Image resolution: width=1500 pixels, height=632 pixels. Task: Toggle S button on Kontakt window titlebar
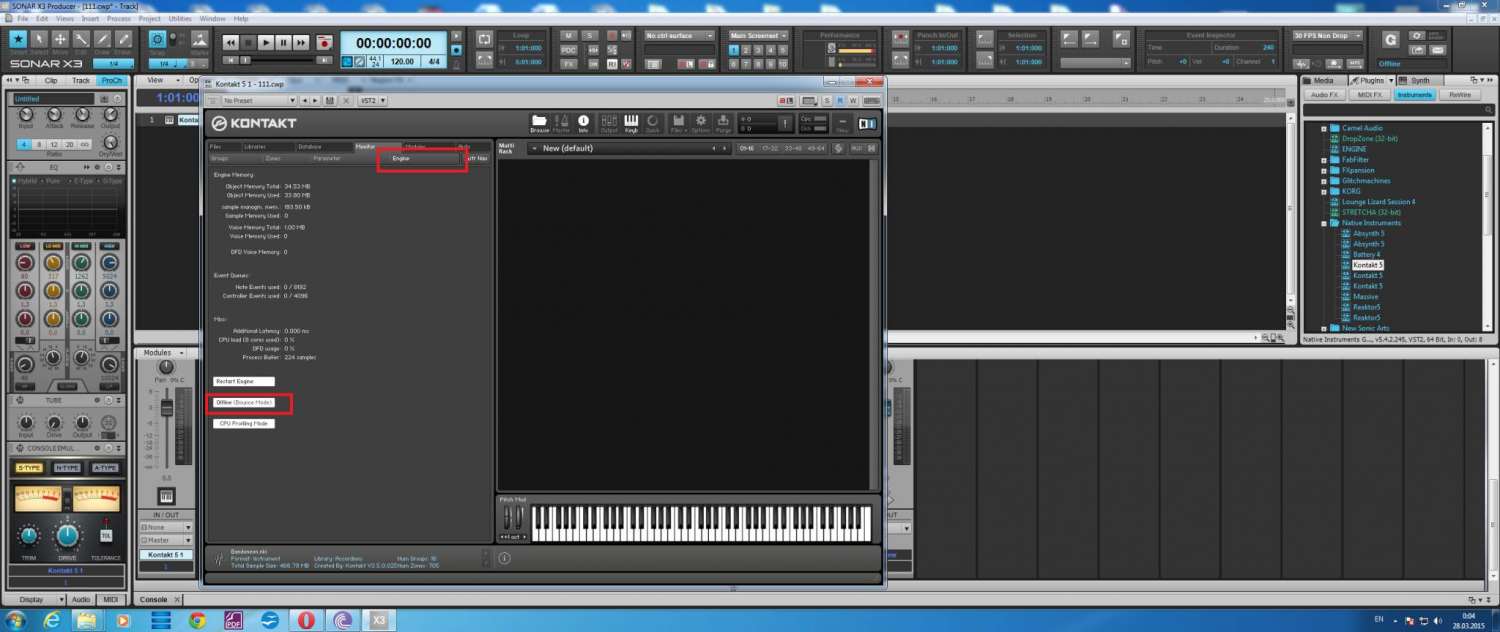pyautogui.click(x=827, y=101)
